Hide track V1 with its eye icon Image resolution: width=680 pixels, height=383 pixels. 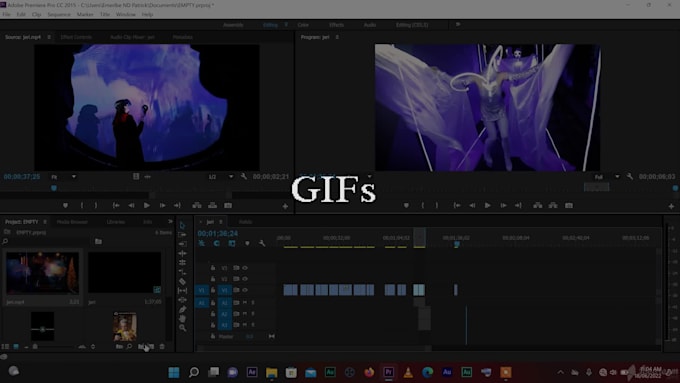[245, 290]
